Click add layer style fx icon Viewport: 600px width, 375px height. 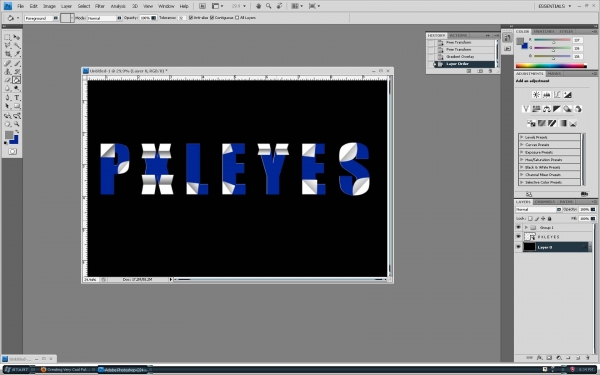pyautogui.click(x=539, y=358)
